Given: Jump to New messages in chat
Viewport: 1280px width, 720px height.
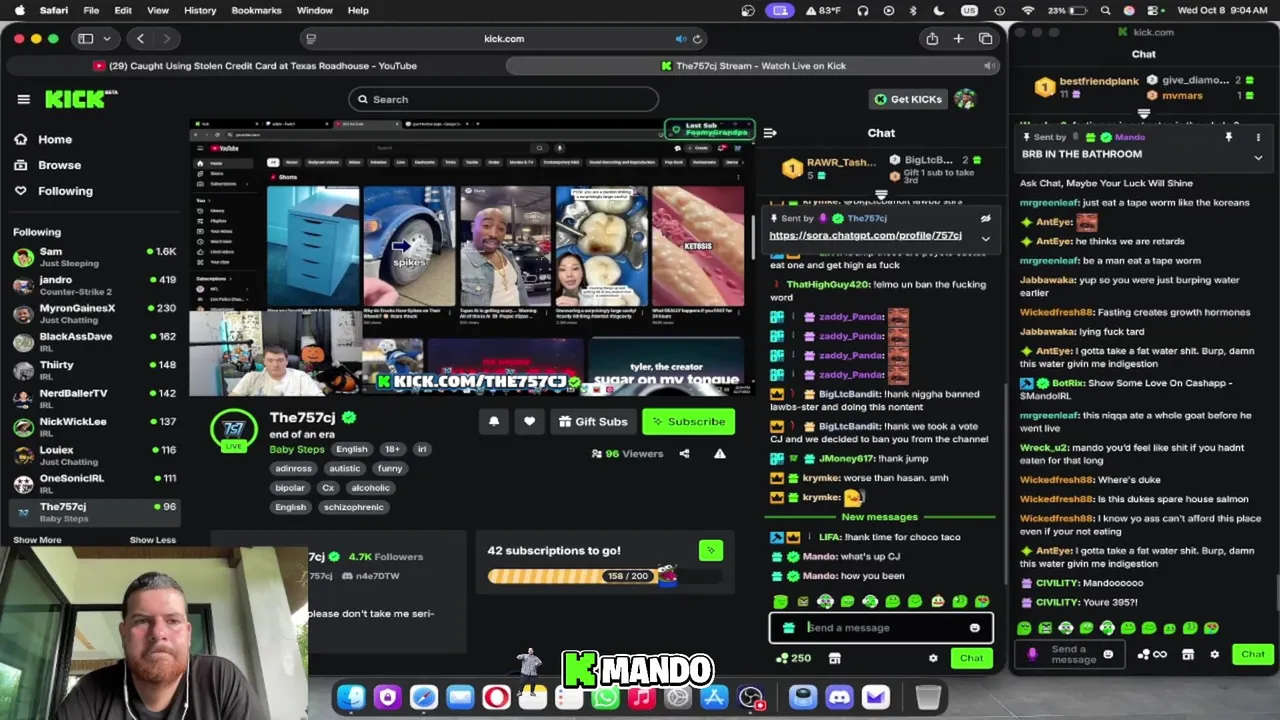Looking at the screenshot, I should pos(879,517).
